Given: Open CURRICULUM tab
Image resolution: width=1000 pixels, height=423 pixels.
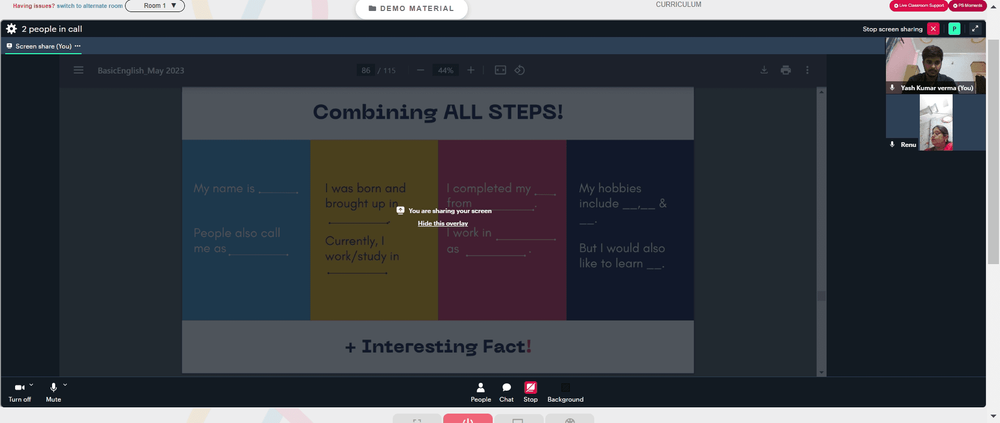Looking at the screenshot, I should pyautogui.click(x=679, y=4).
